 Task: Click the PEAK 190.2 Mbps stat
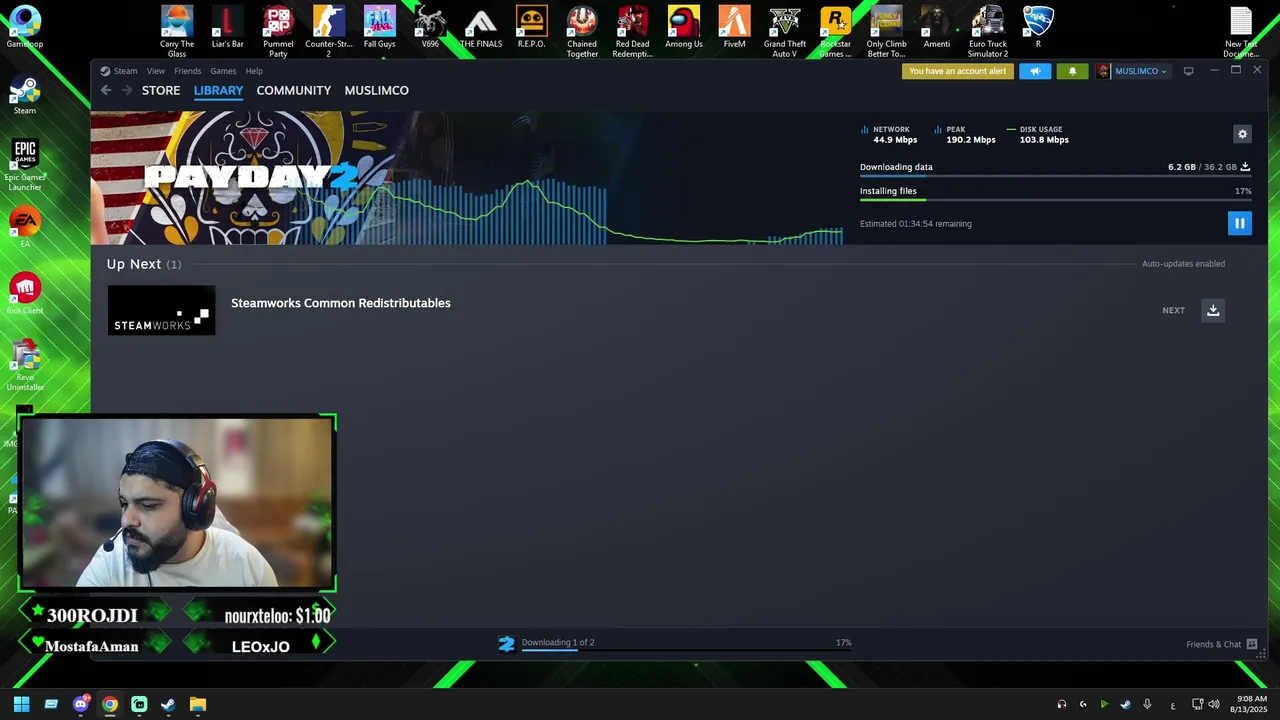(964, 134)
